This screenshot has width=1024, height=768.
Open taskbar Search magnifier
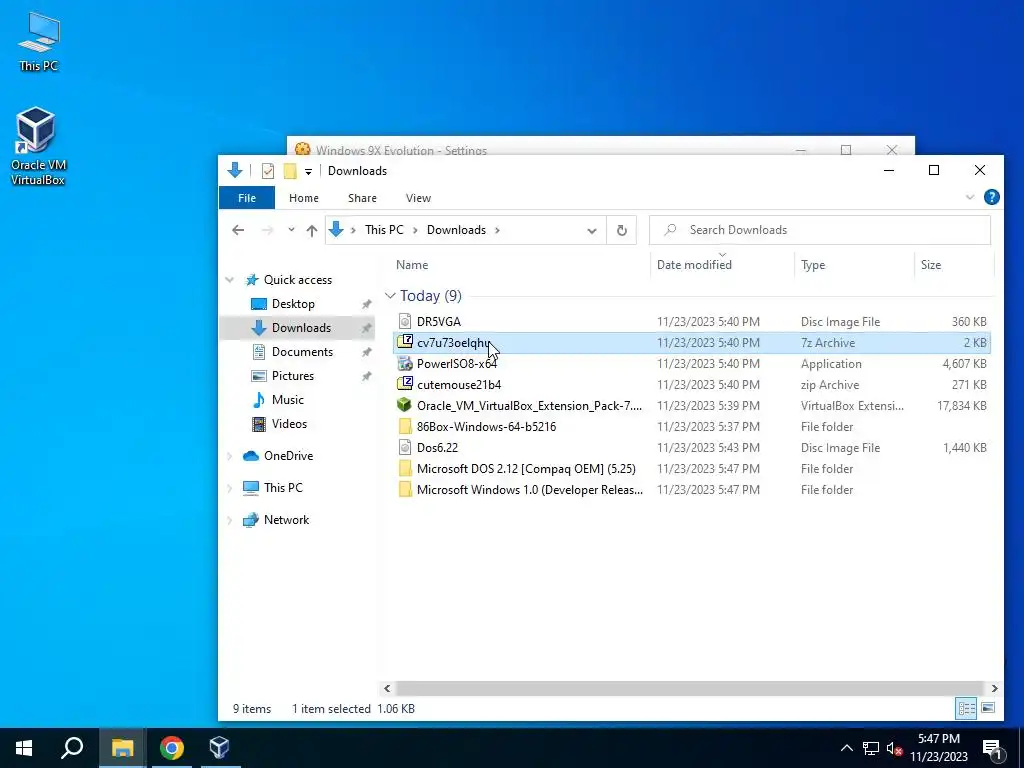click(72, 748)
